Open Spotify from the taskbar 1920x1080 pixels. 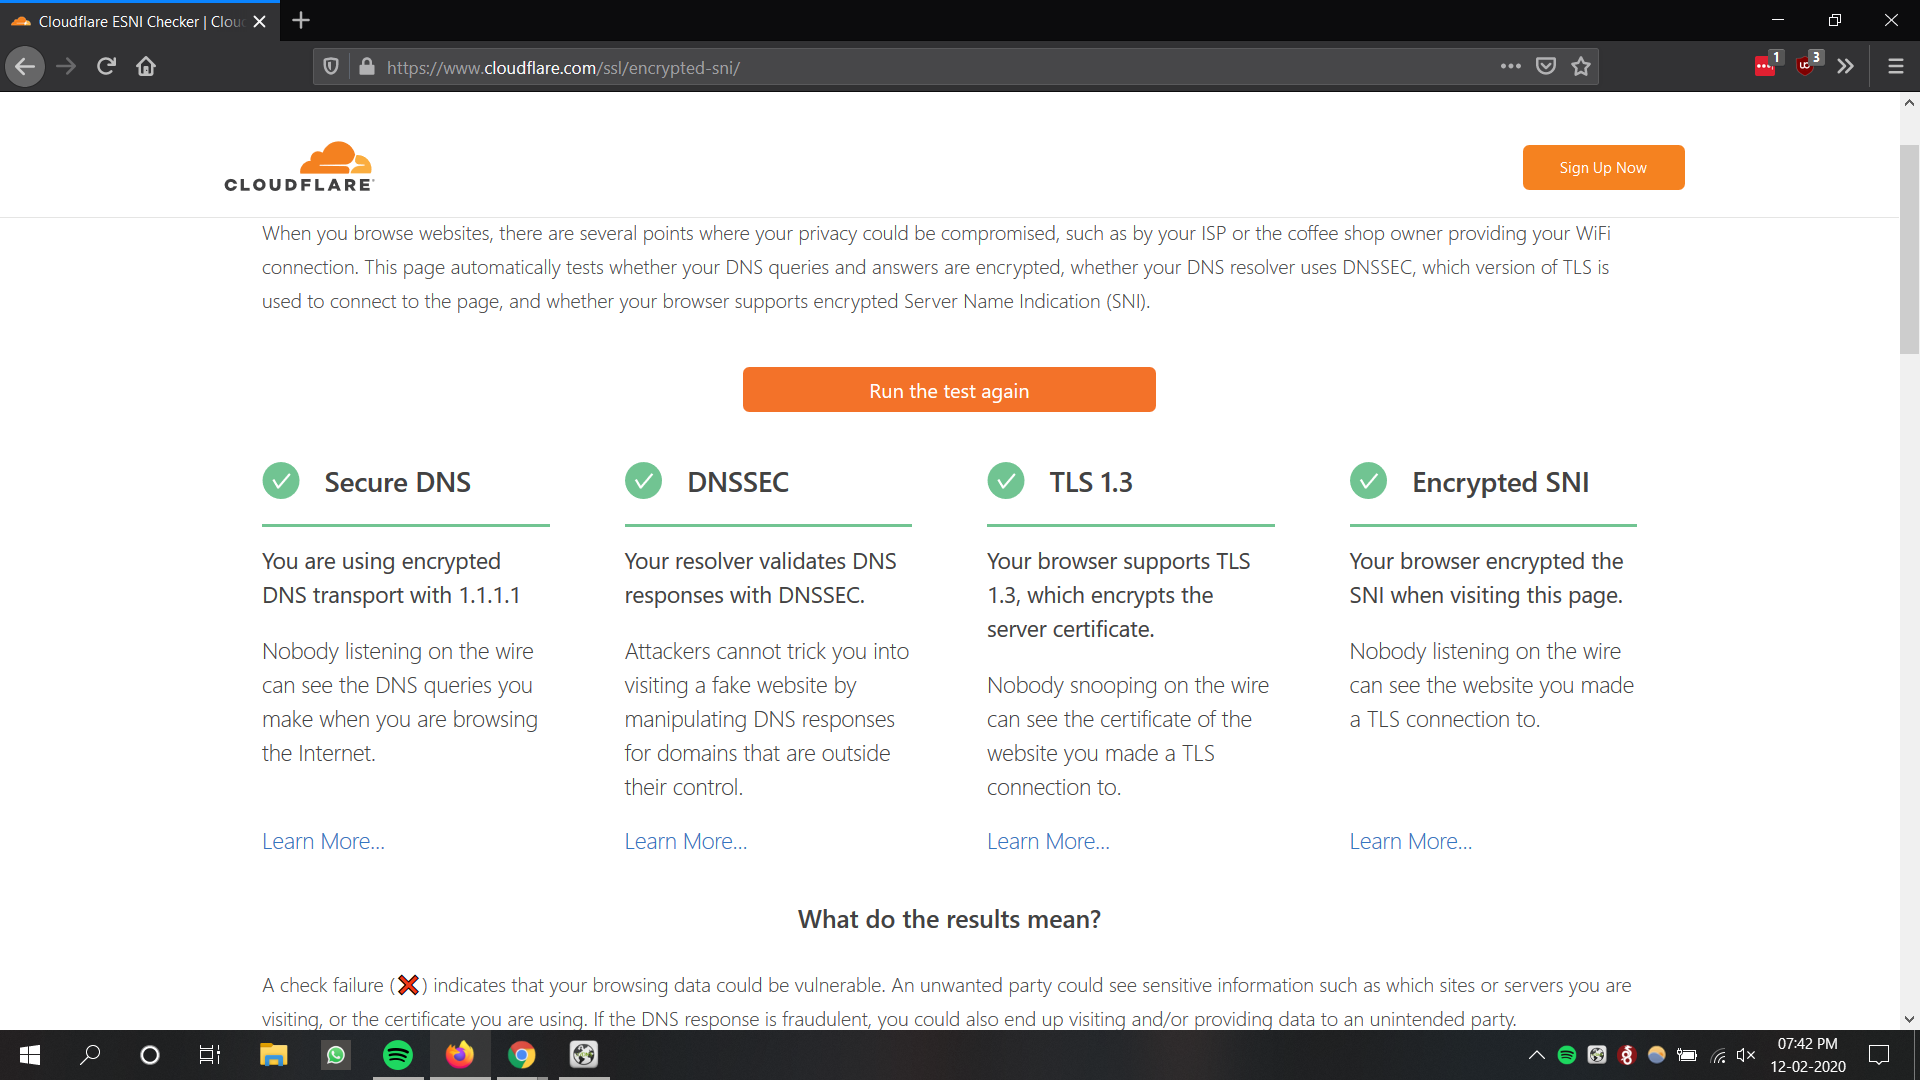tap(398, 1055)
